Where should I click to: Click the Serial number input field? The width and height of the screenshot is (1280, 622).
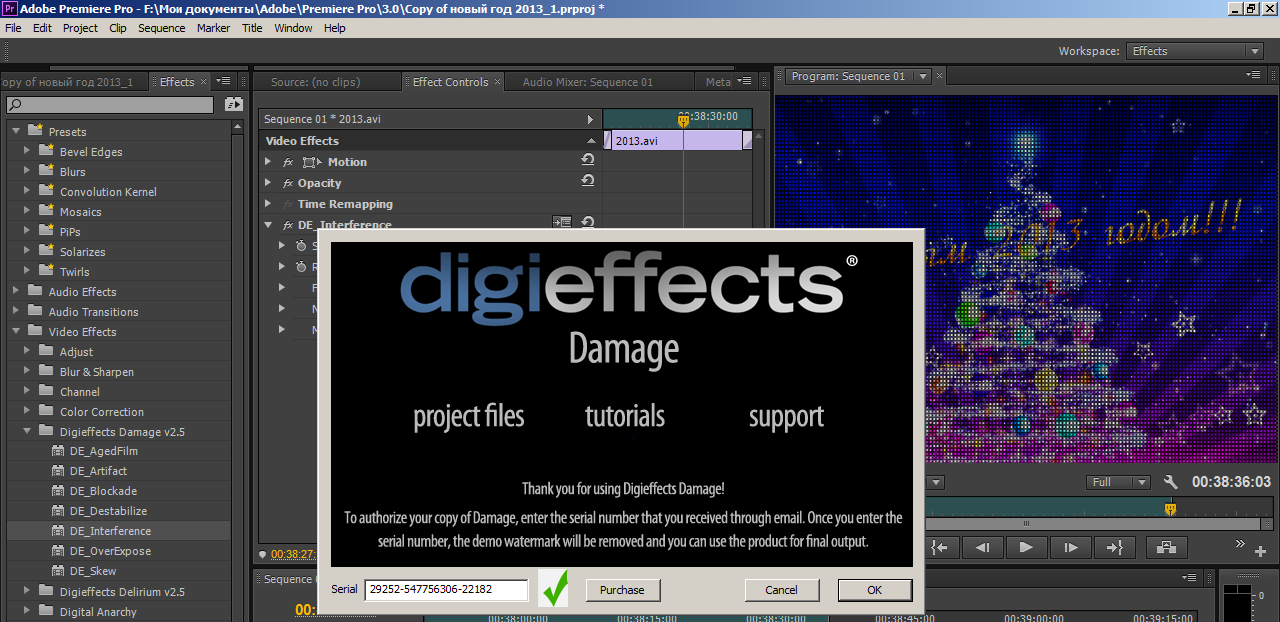coord(446,590)
